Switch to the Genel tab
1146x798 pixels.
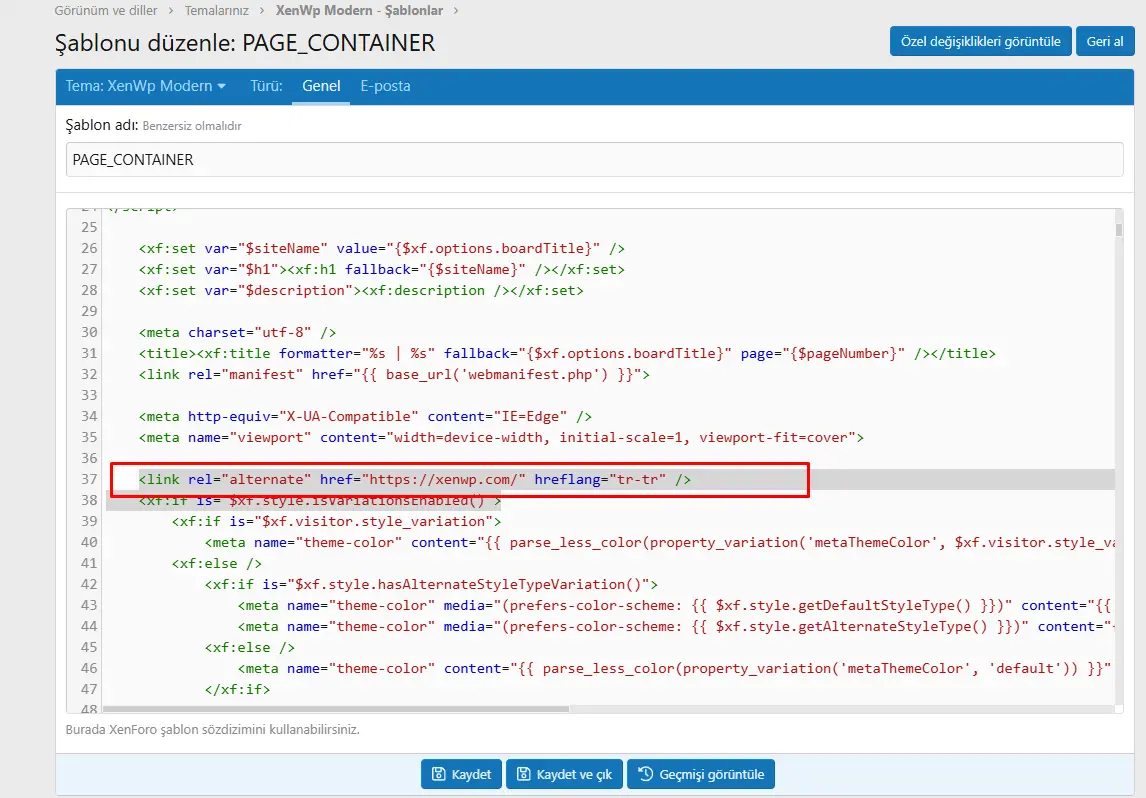pos(321,86)
